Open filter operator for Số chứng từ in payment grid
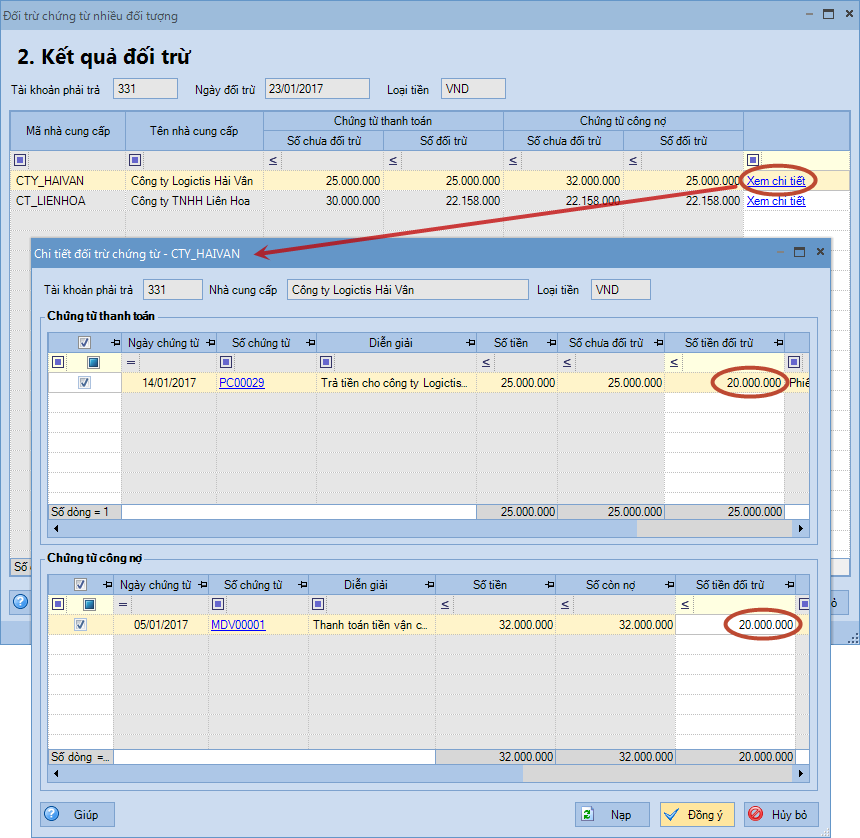 (226, 362)
